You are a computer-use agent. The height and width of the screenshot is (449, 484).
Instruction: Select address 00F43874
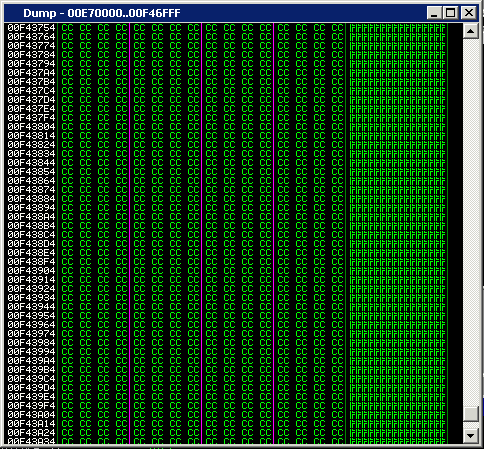[31, 190]
